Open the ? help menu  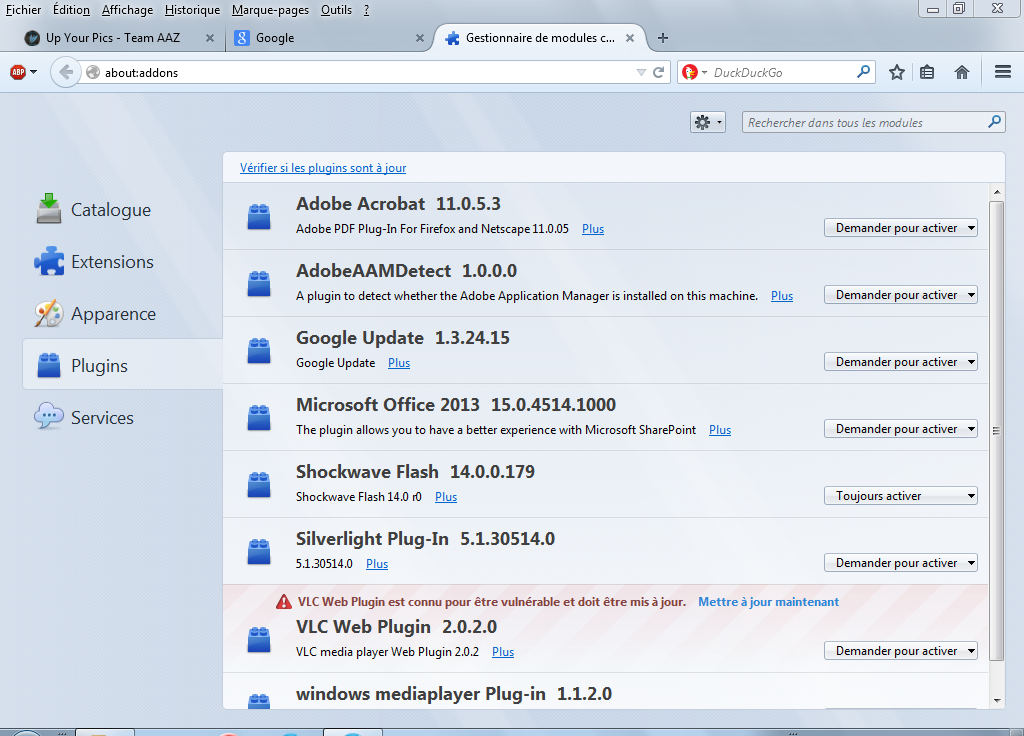(366, 10)
